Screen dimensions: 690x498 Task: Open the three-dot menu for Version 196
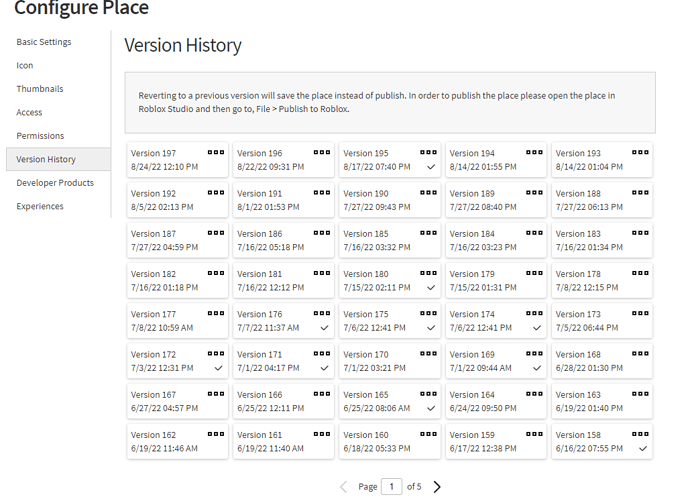(322, 152)
